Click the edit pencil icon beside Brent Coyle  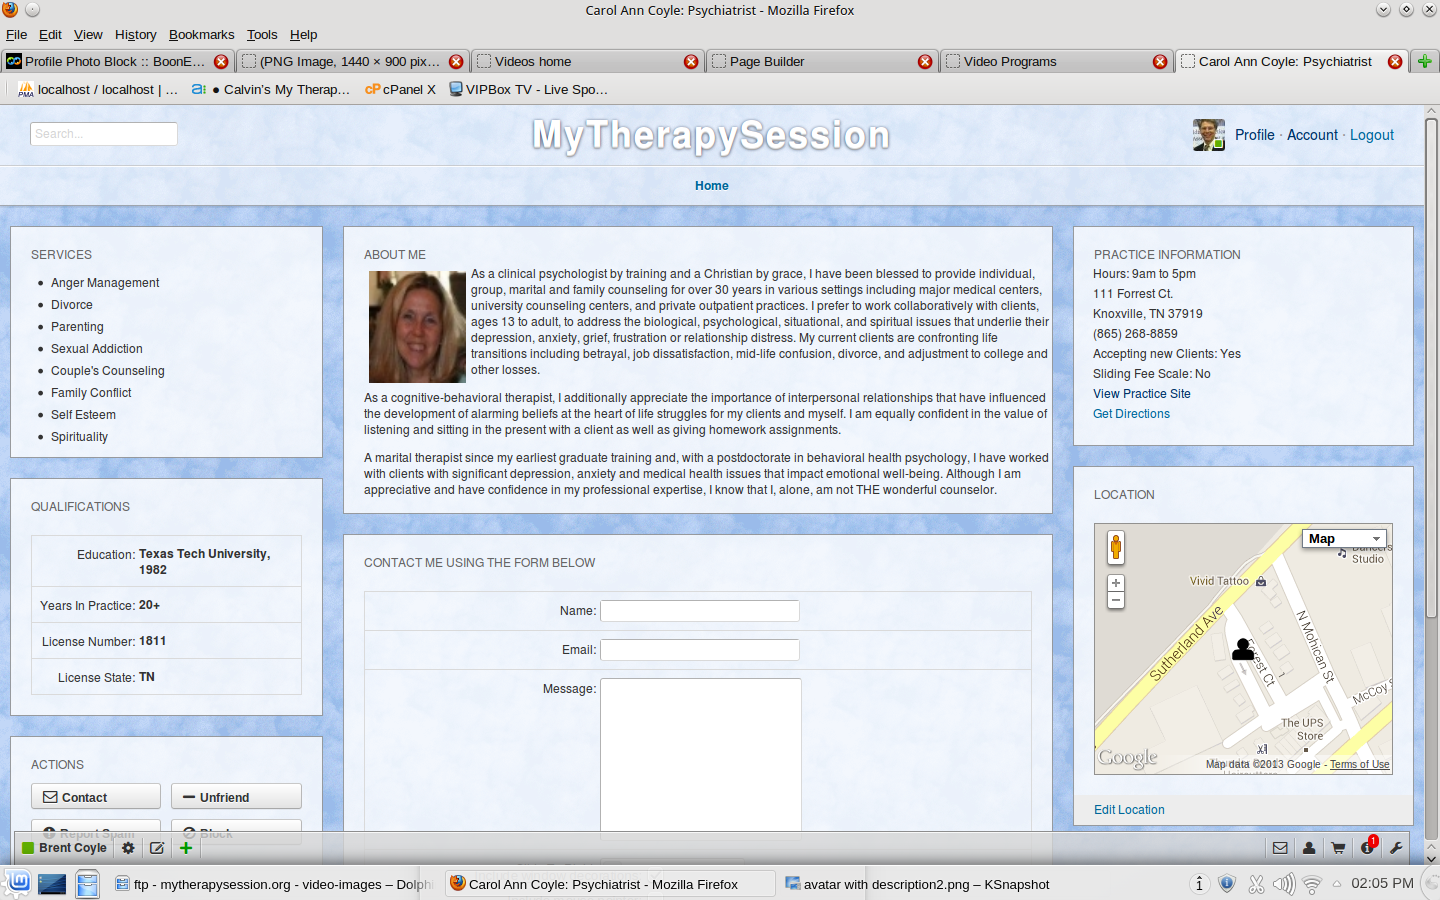157,848
